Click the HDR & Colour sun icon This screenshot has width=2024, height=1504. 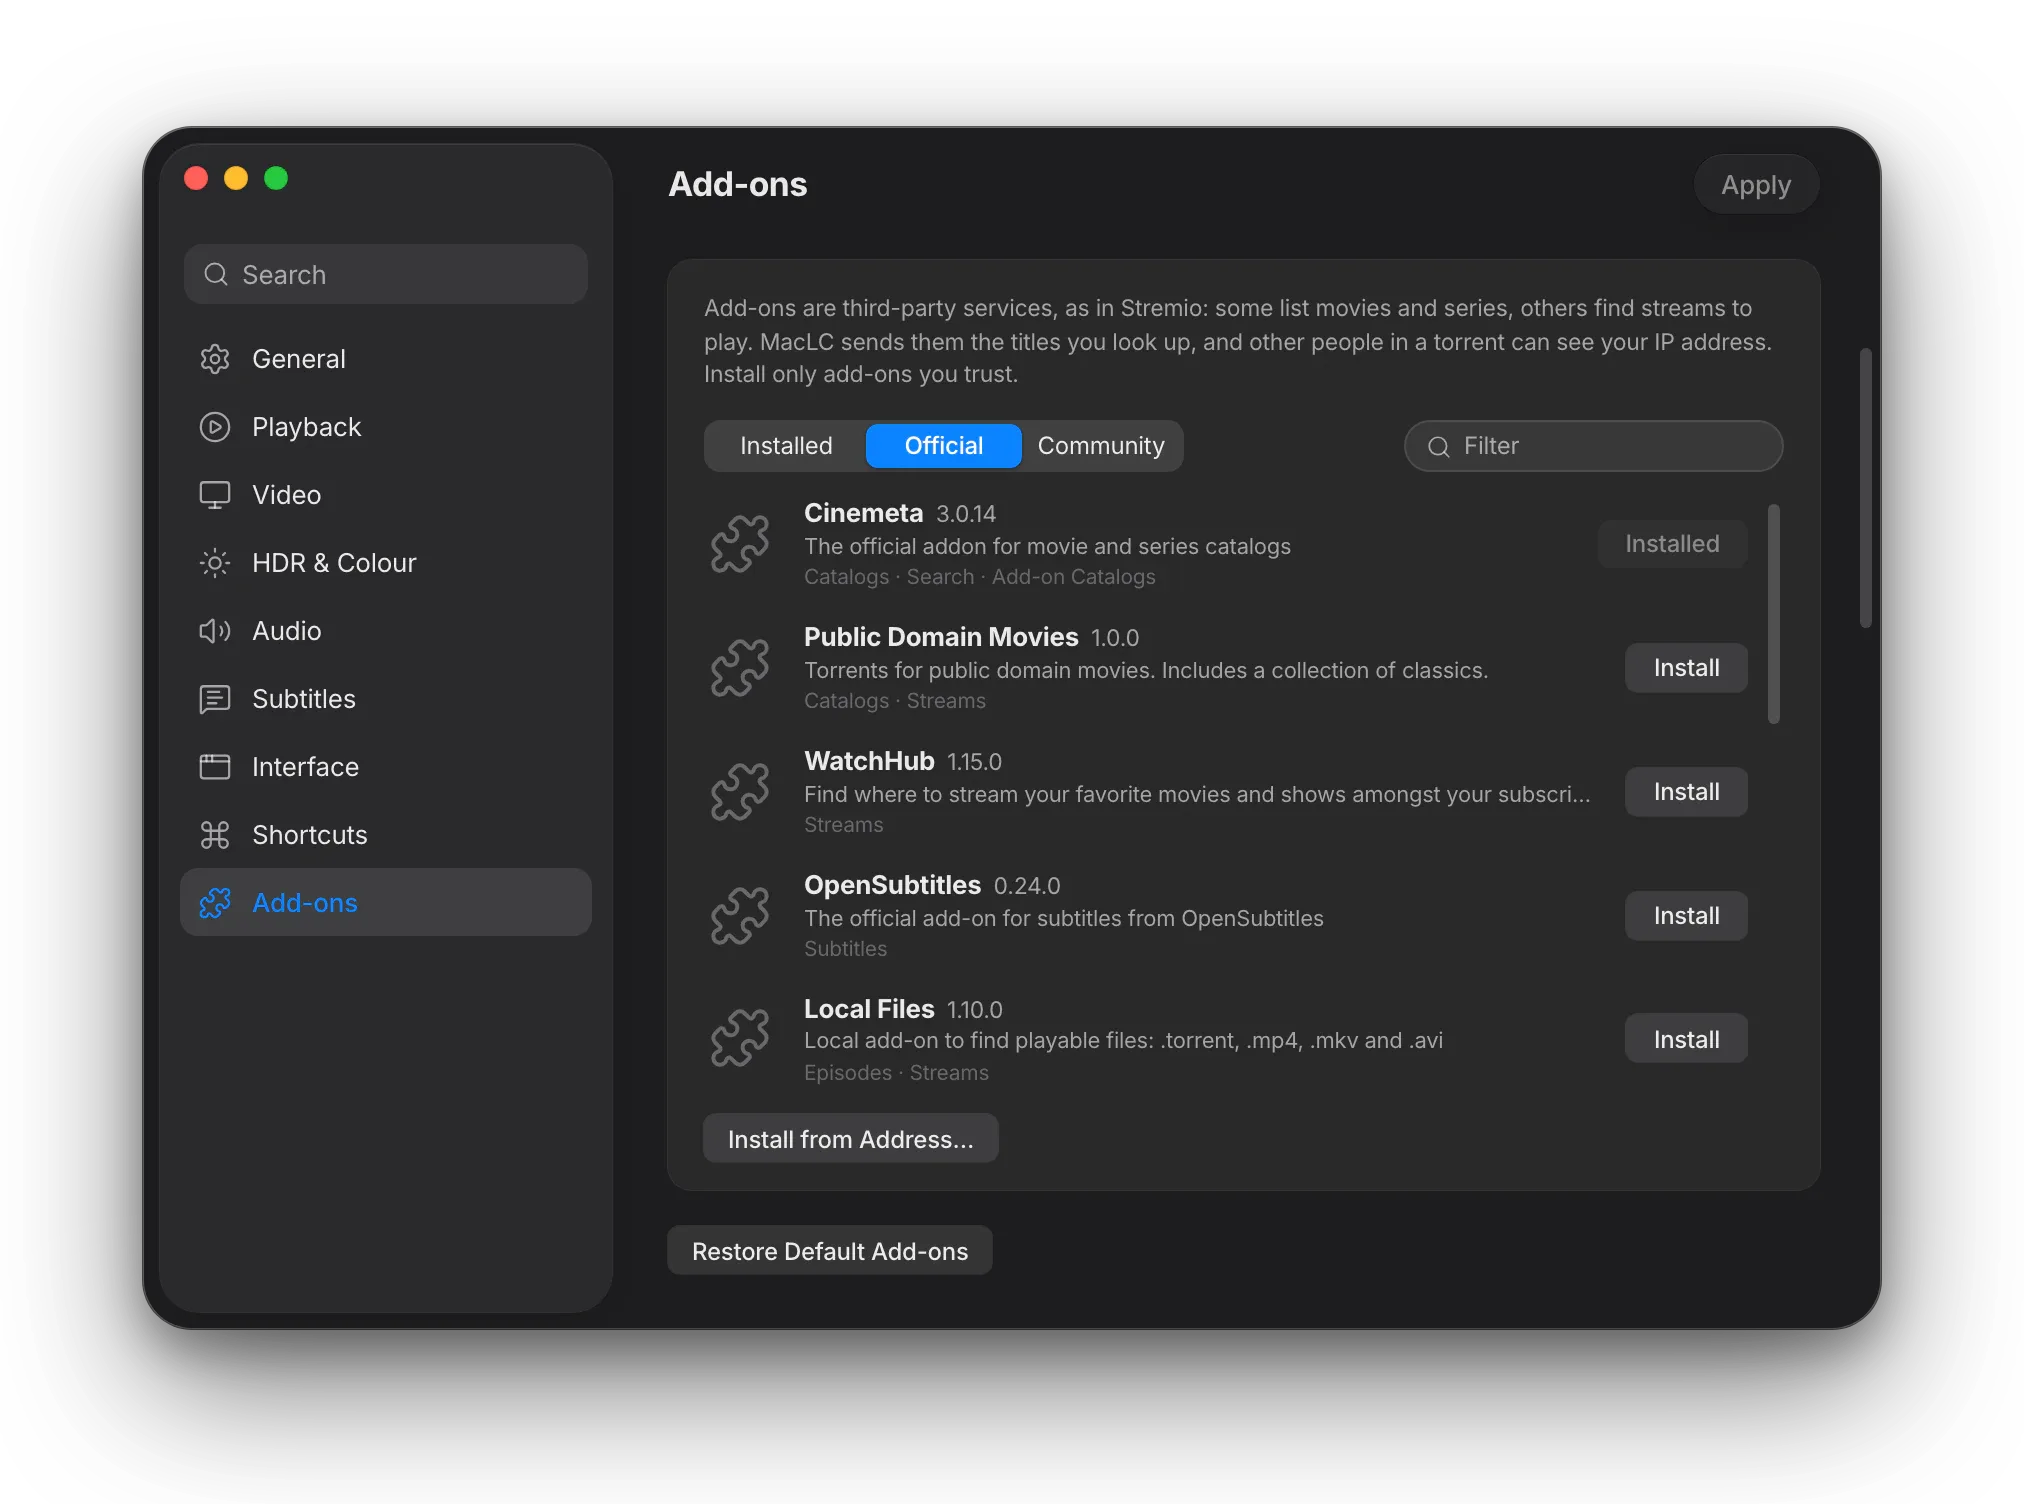215,563
